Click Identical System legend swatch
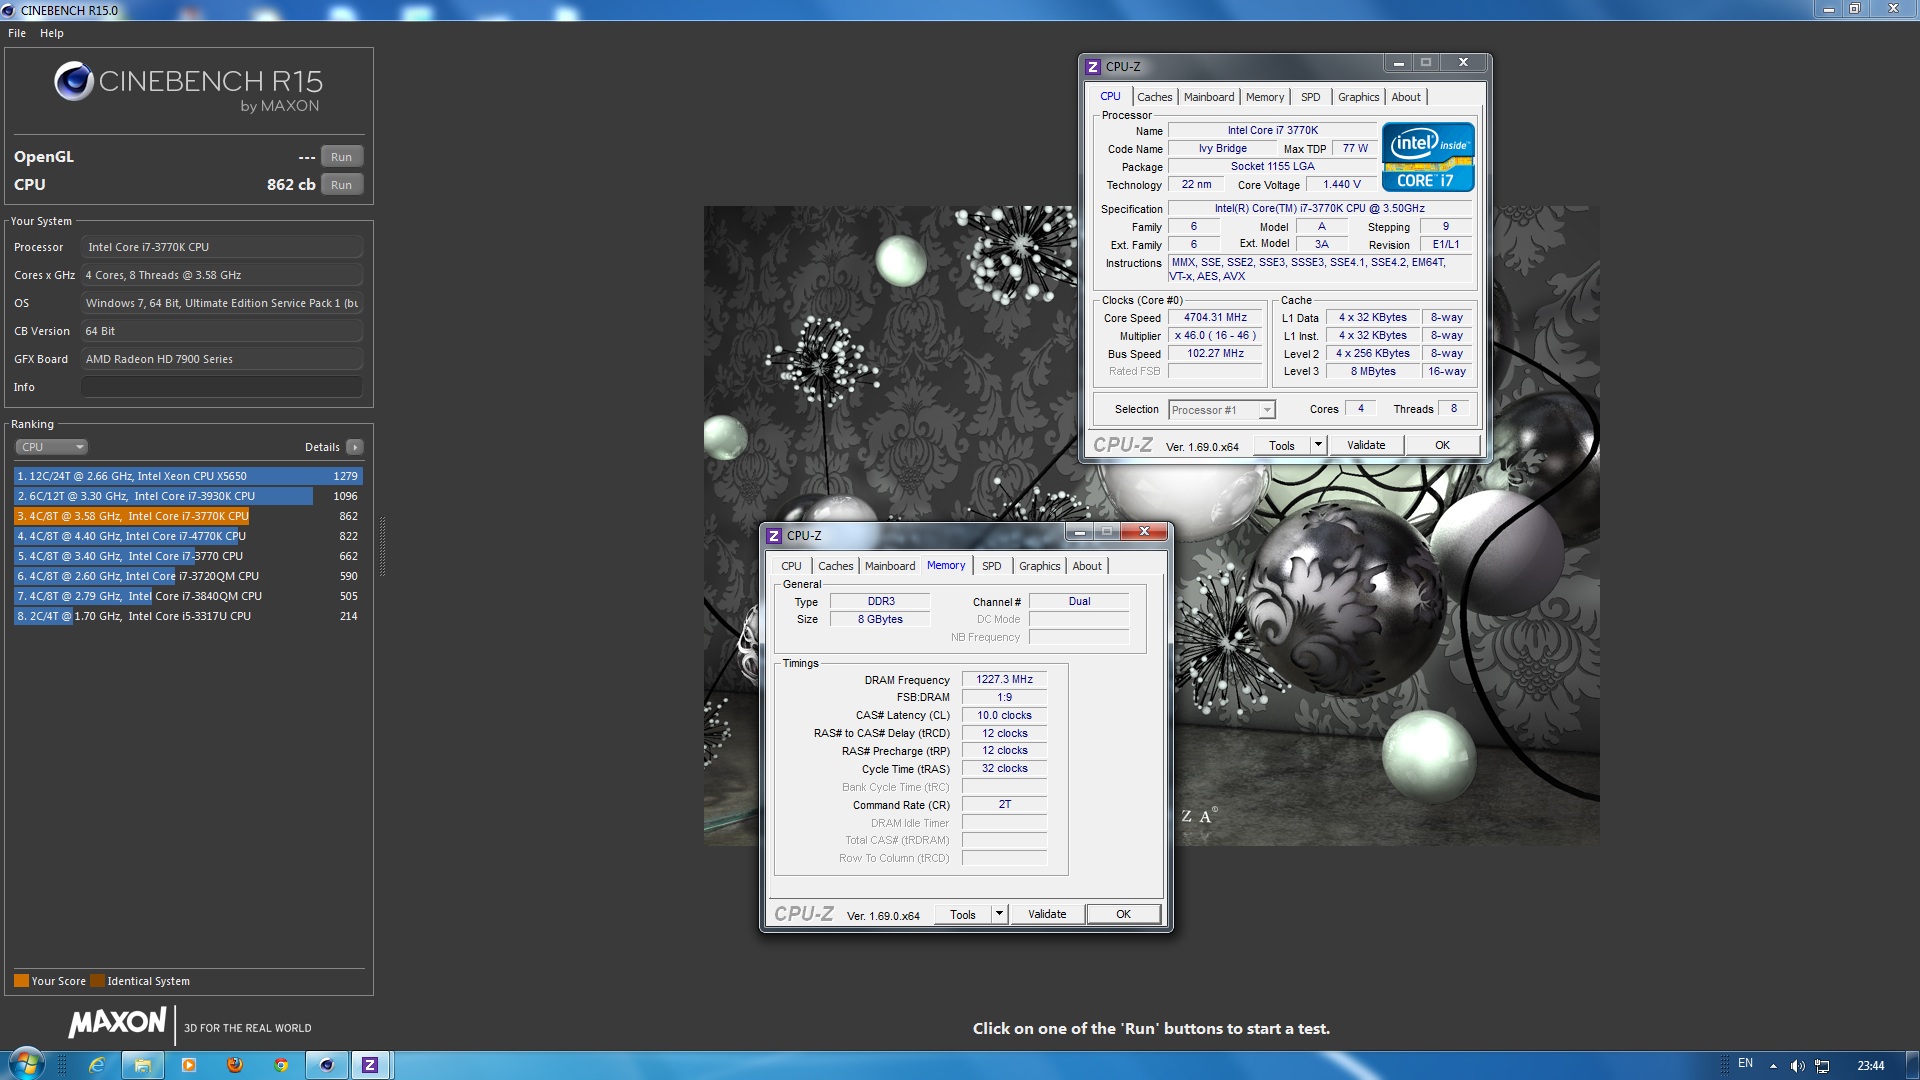This screenshot has width=1920, height=1080. pyautogui.click(x=97, y=981)
